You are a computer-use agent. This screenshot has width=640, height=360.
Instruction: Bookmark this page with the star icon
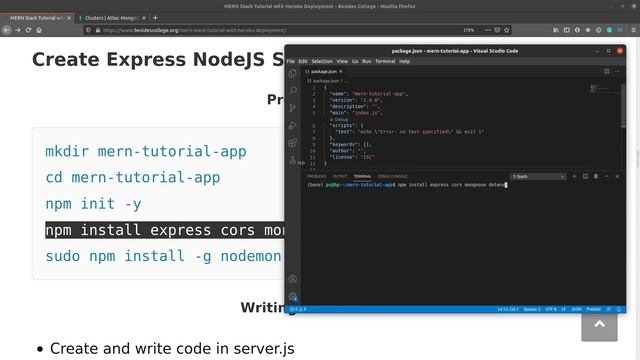507,30
